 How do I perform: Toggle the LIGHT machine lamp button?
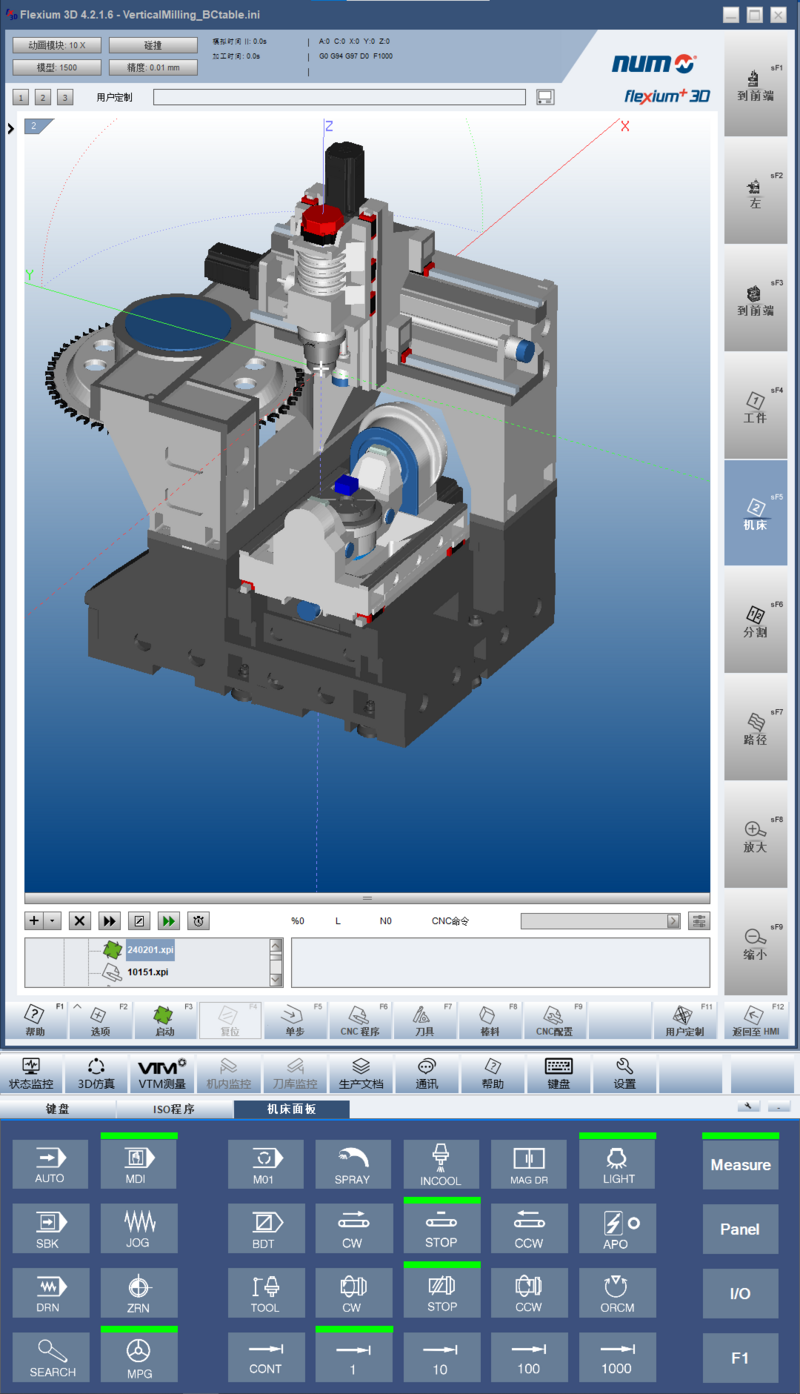coord(618,1165)
